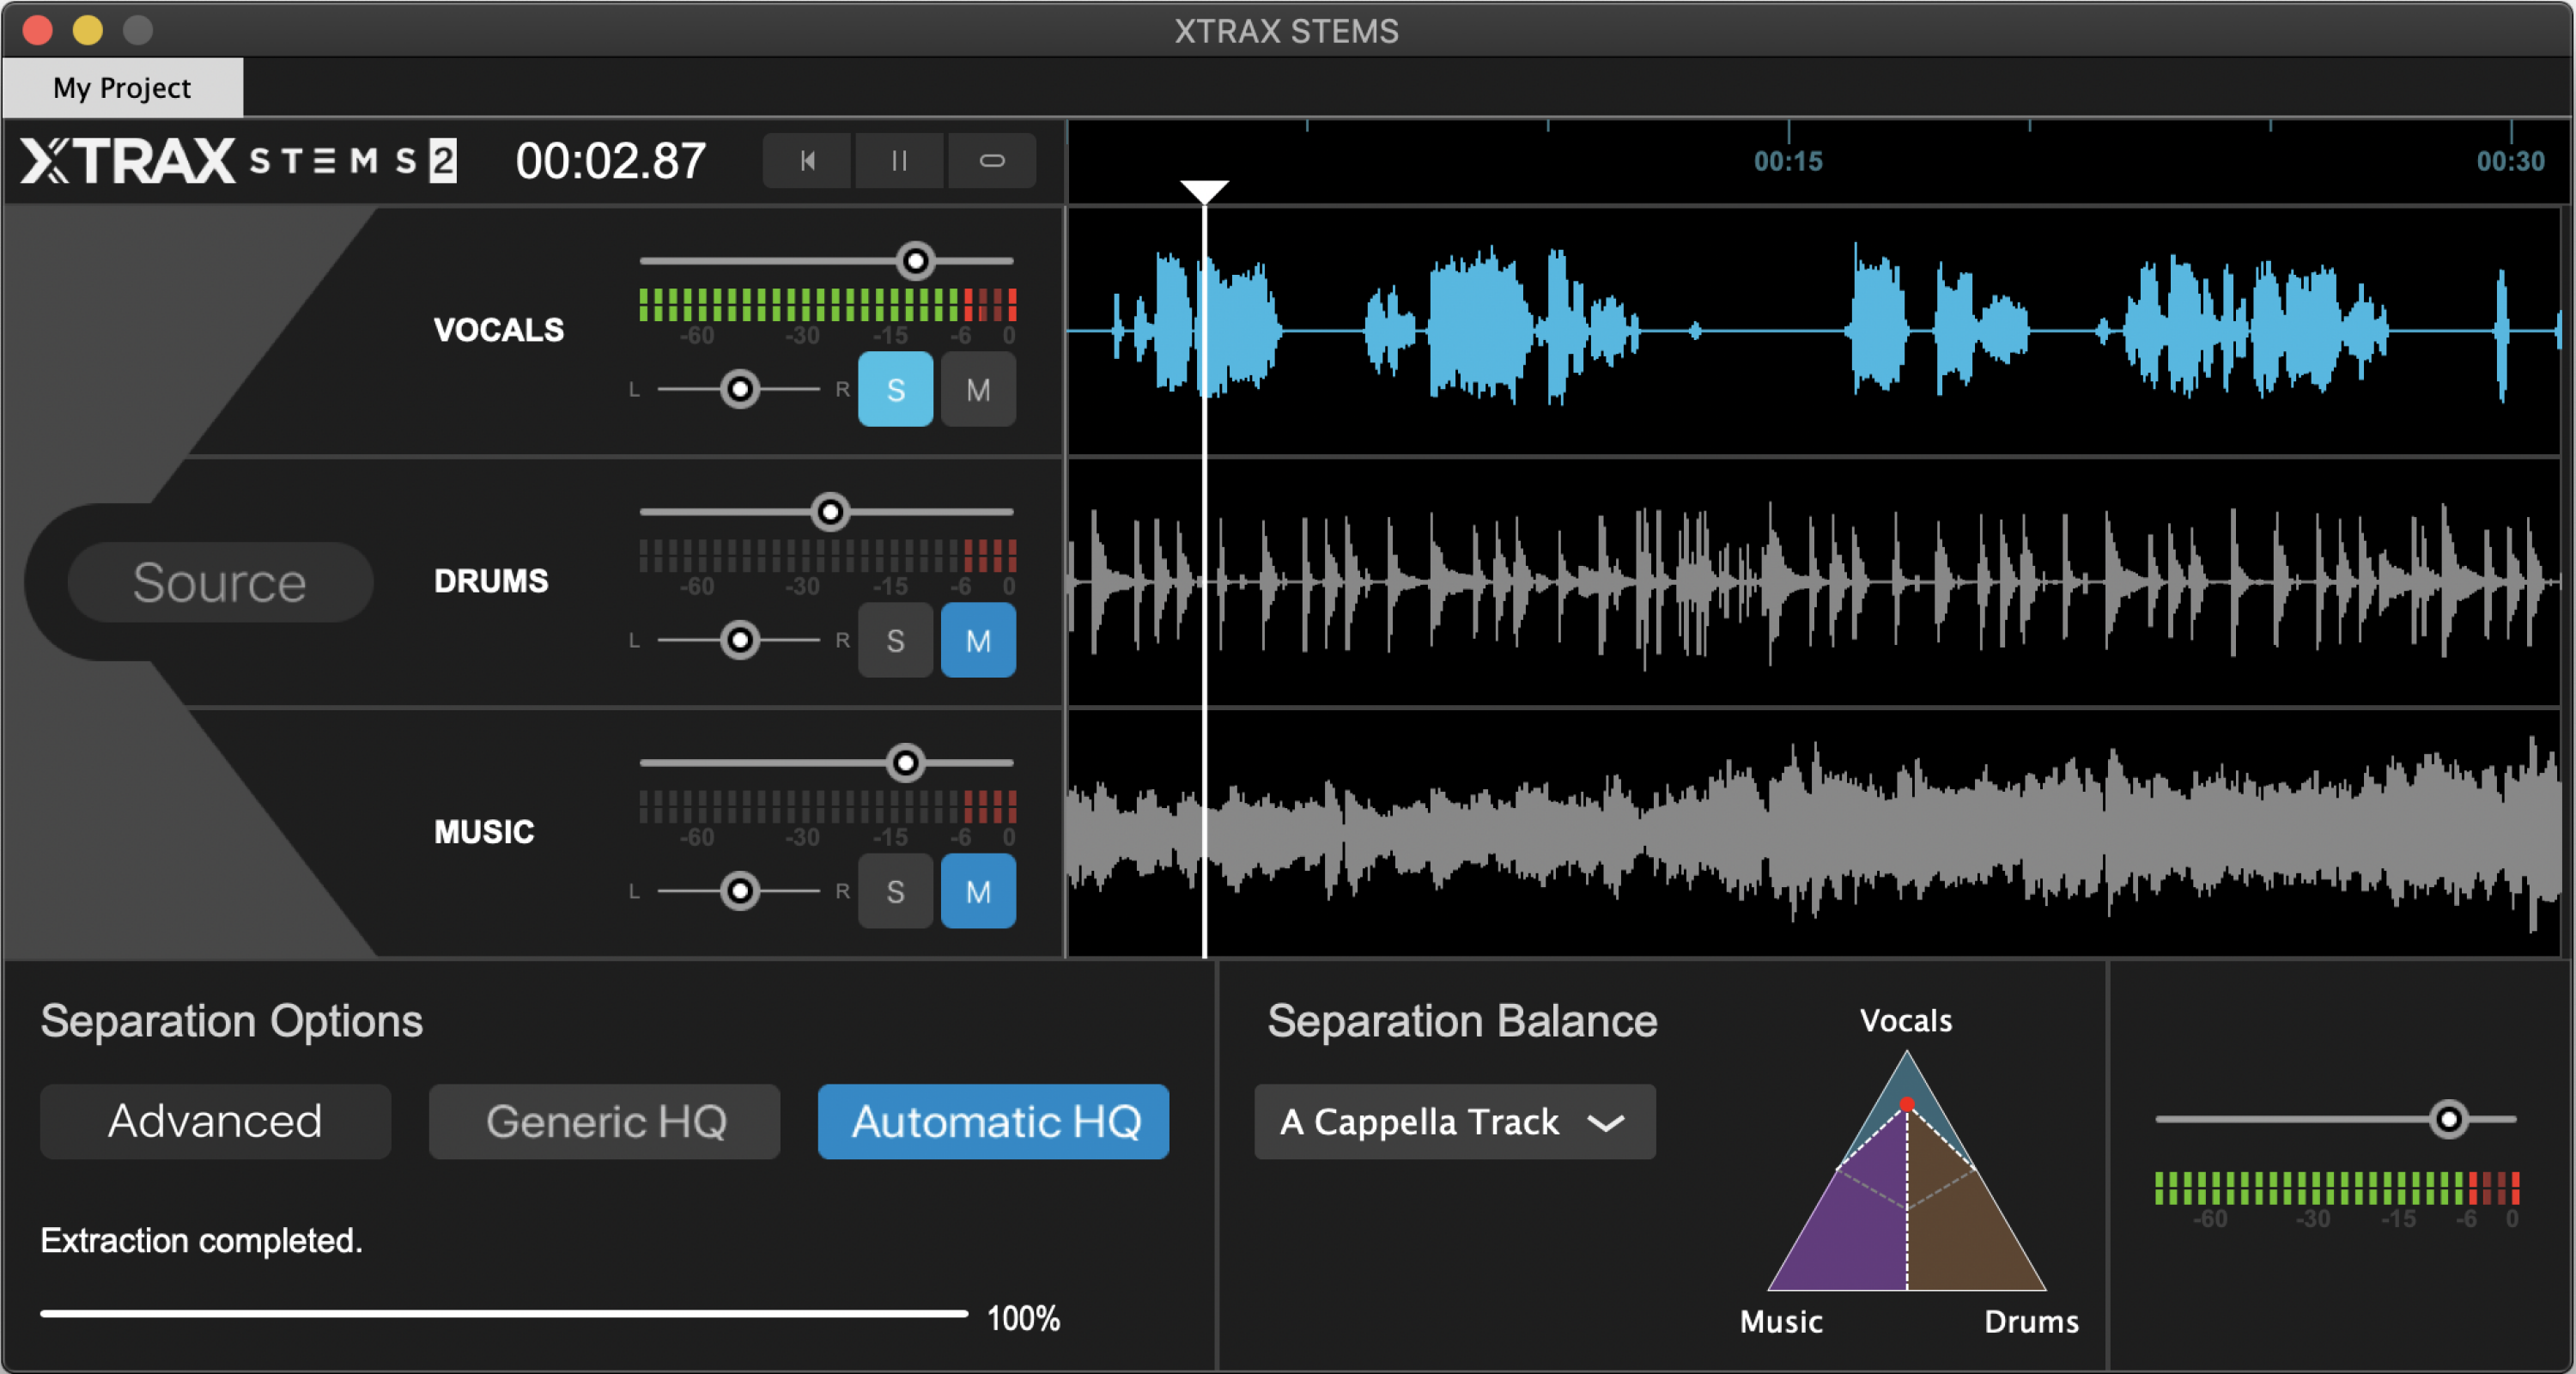Mute the Vocals track
2576x1374 pixels.
(978, 390)
